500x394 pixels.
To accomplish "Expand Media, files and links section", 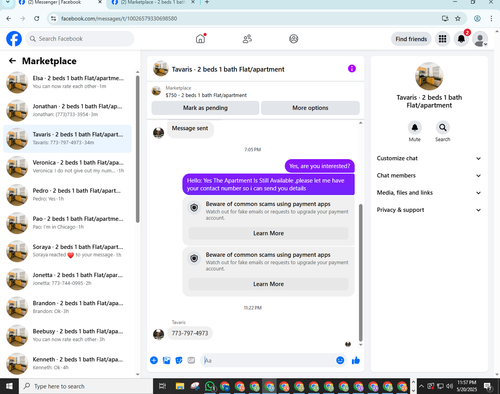I will (x=429, y=193).
